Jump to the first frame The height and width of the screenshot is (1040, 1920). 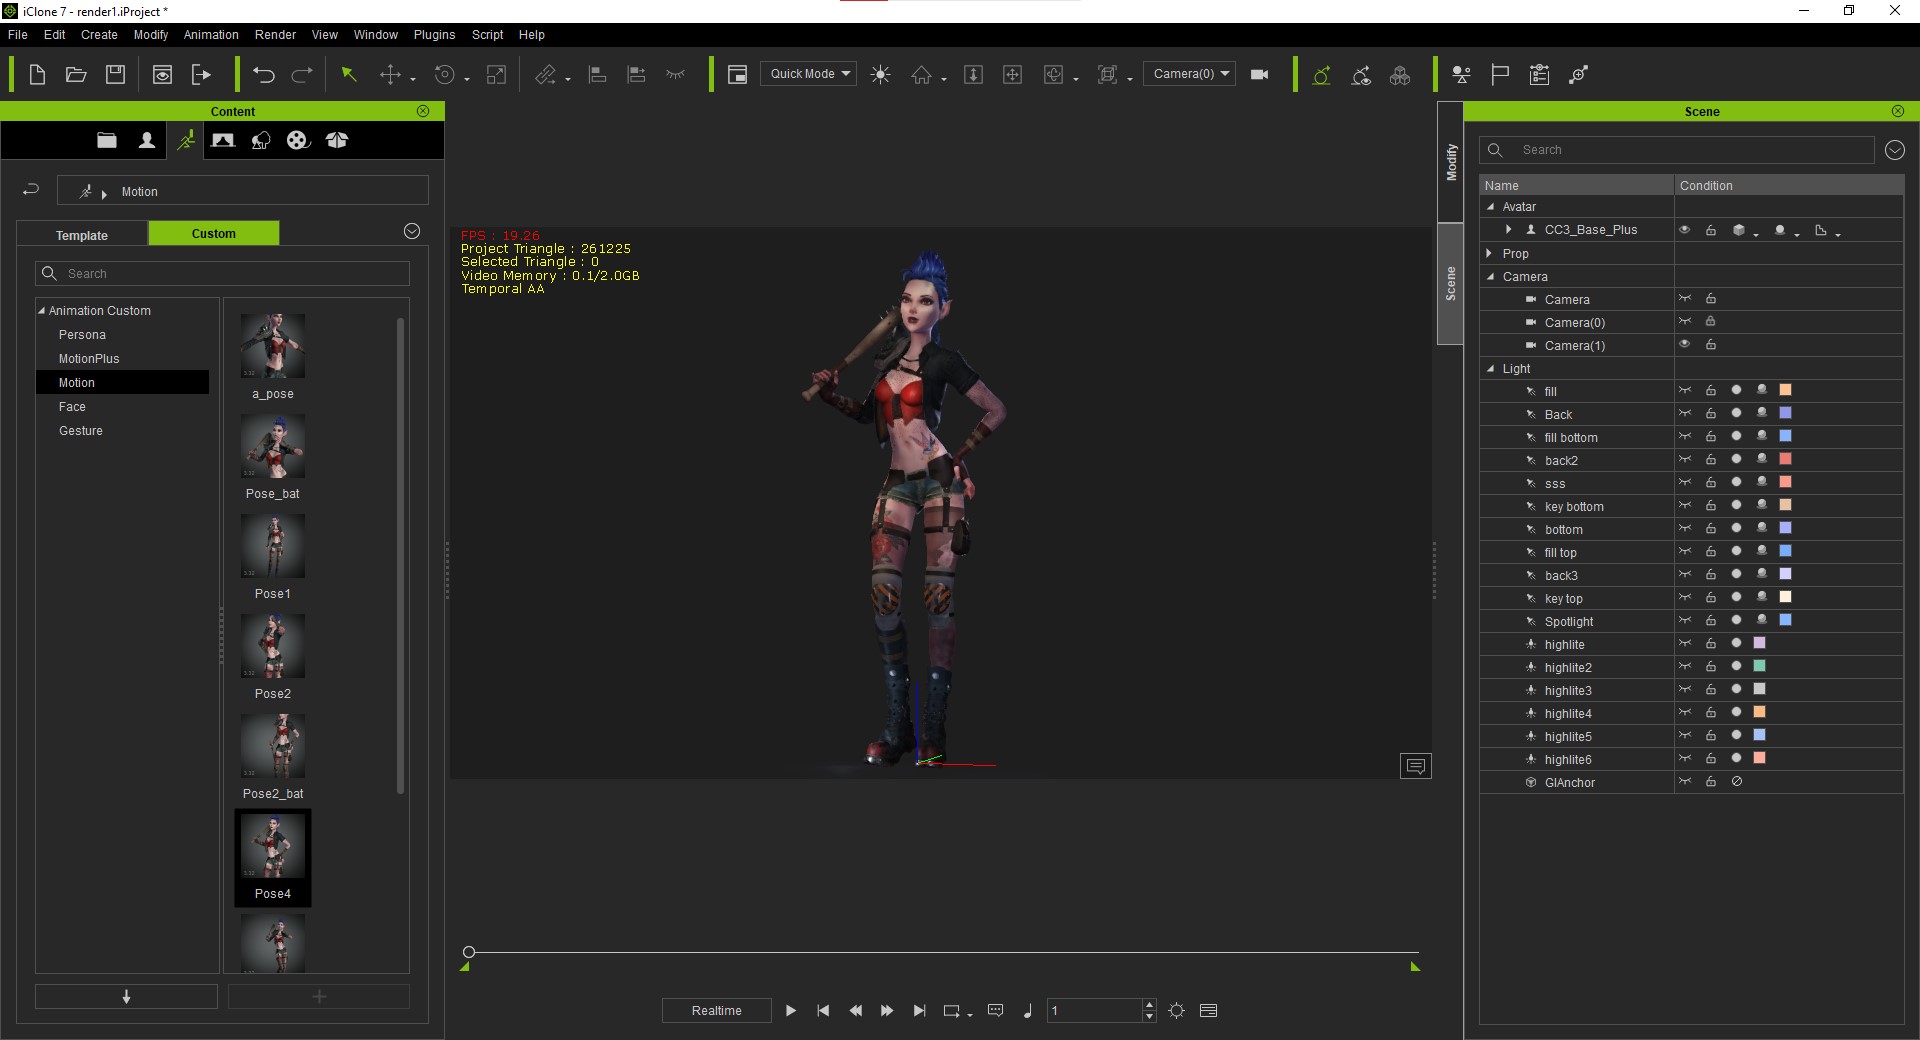coord(823,1010)
